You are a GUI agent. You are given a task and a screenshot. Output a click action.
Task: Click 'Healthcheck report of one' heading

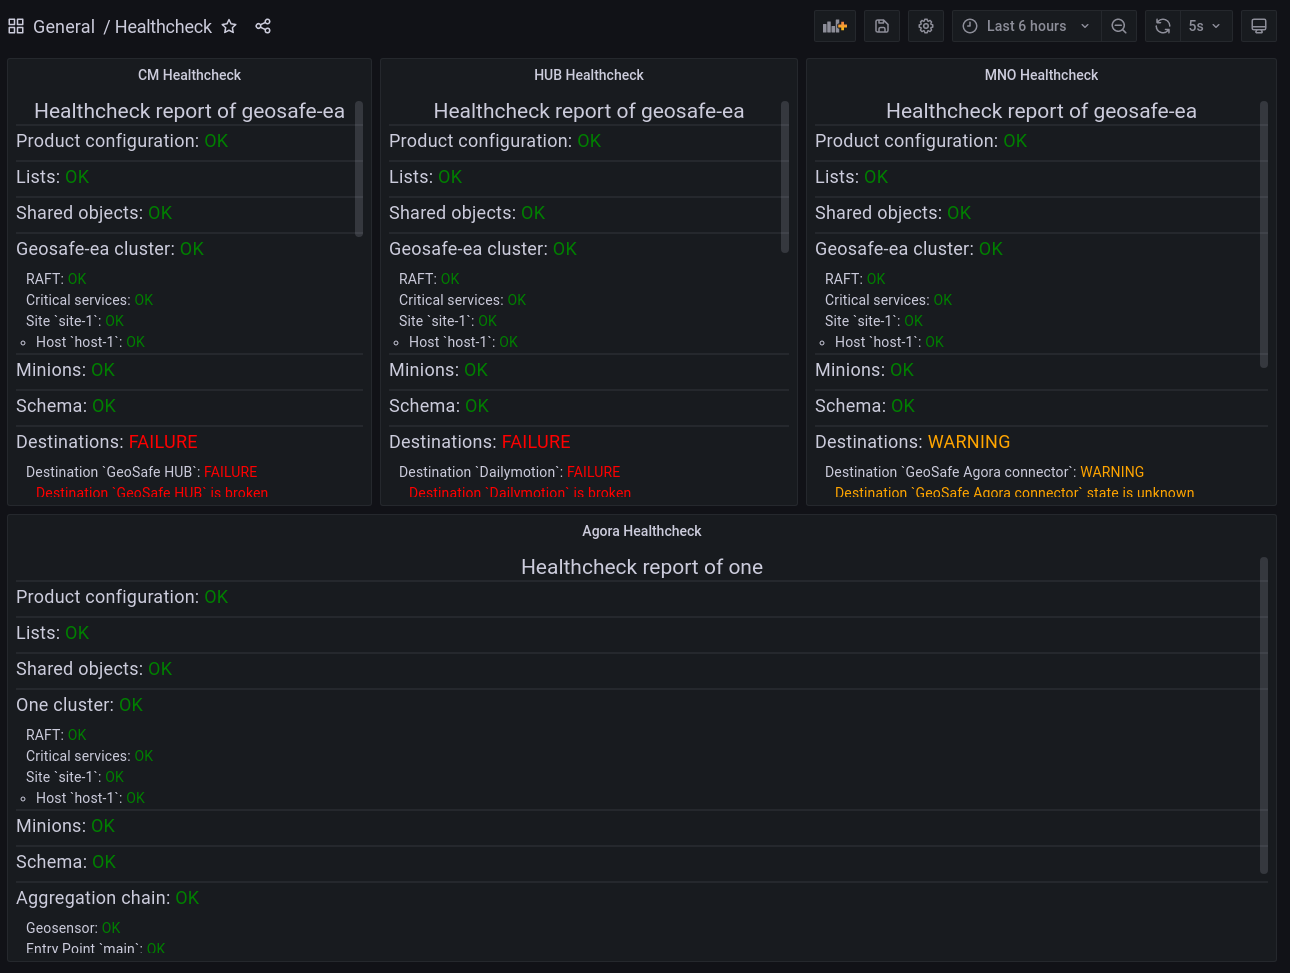click(x=642, y=567)
